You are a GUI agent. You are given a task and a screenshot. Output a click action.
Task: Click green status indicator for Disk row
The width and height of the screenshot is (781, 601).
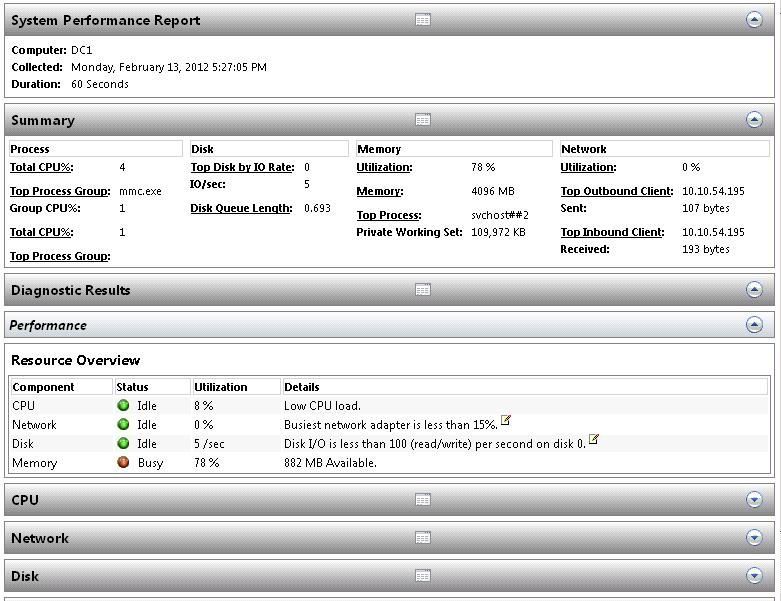click(123, 443)
